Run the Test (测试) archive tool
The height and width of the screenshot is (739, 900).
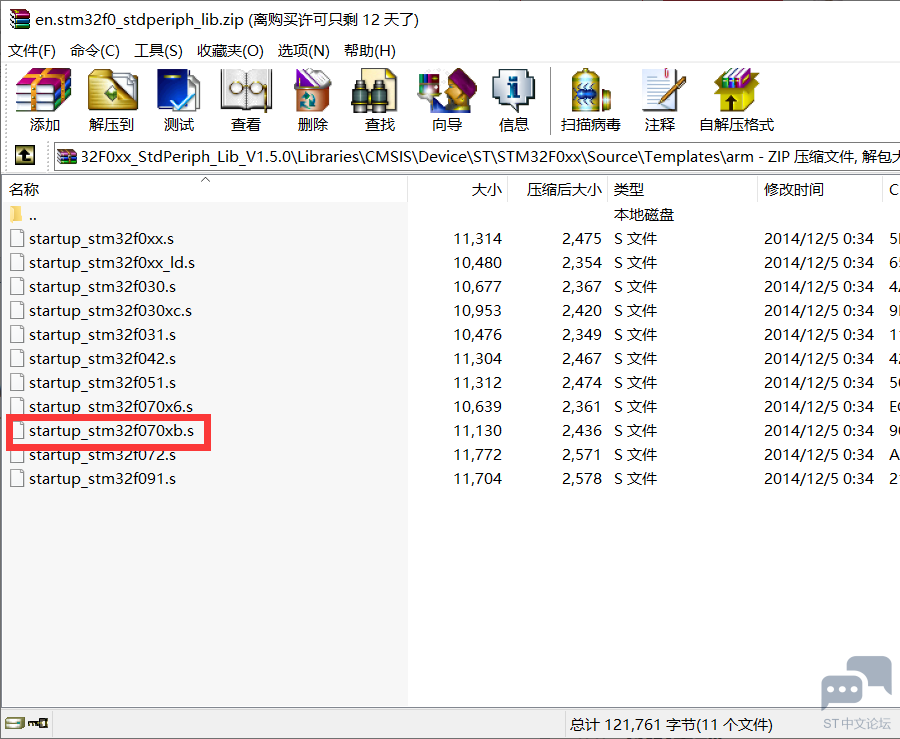179,91
